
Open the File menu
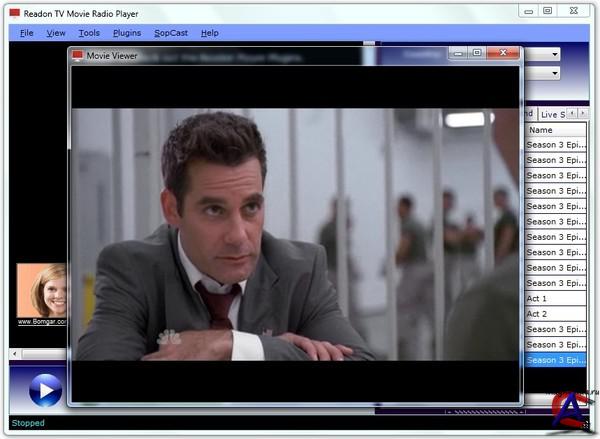(x=27, y=33)
